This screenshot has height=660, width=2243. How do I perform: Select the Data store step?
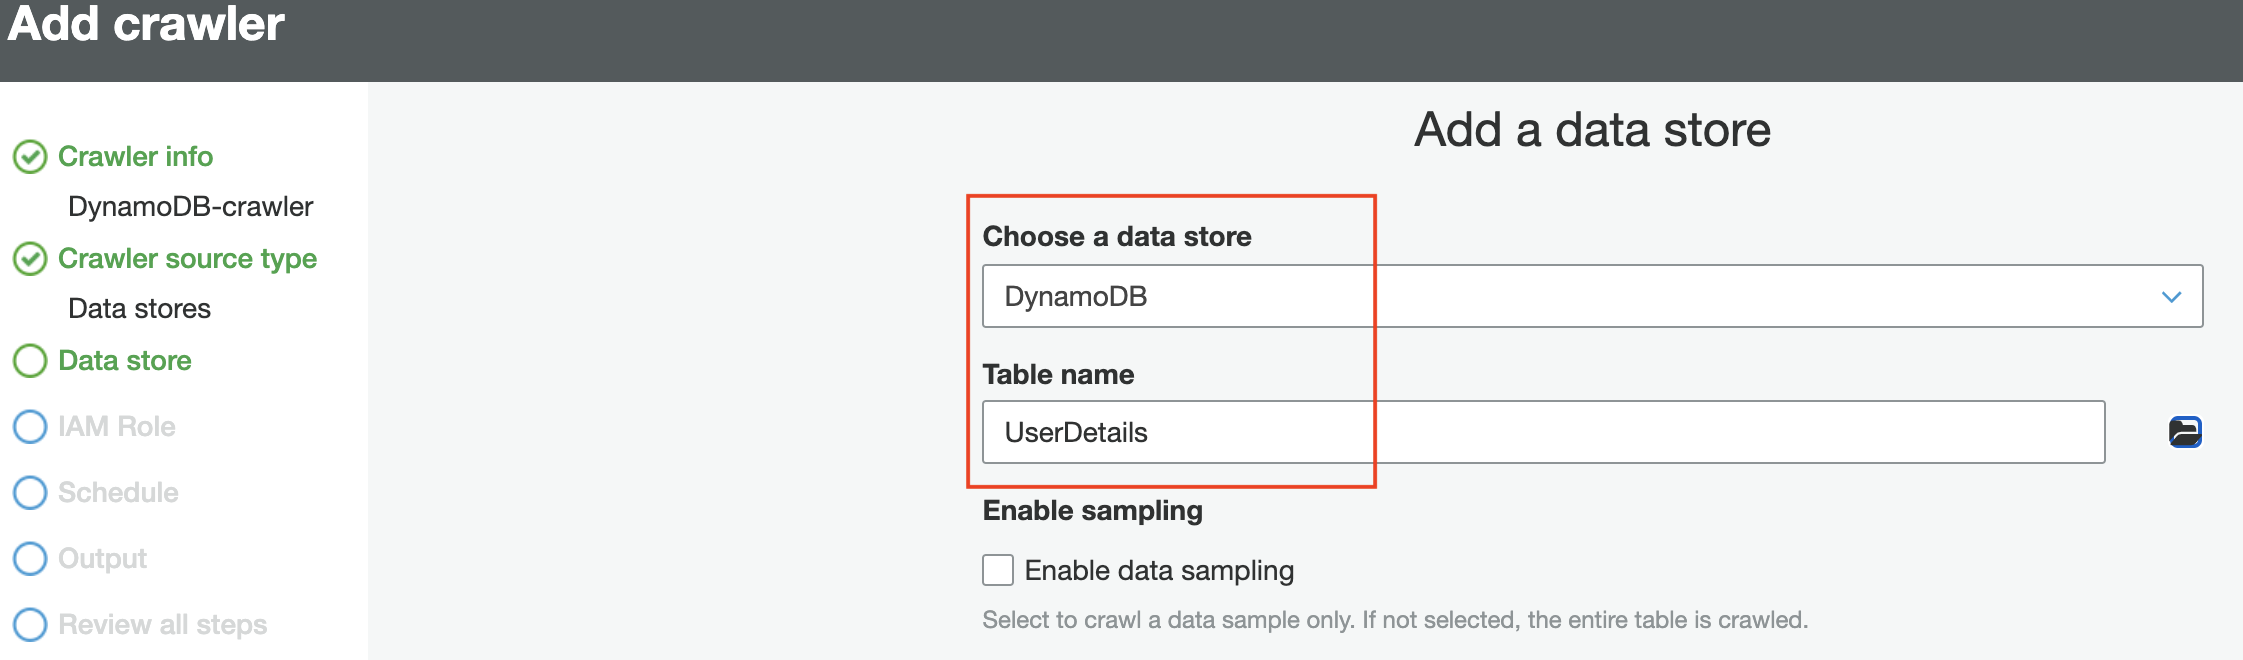point(125,361)
